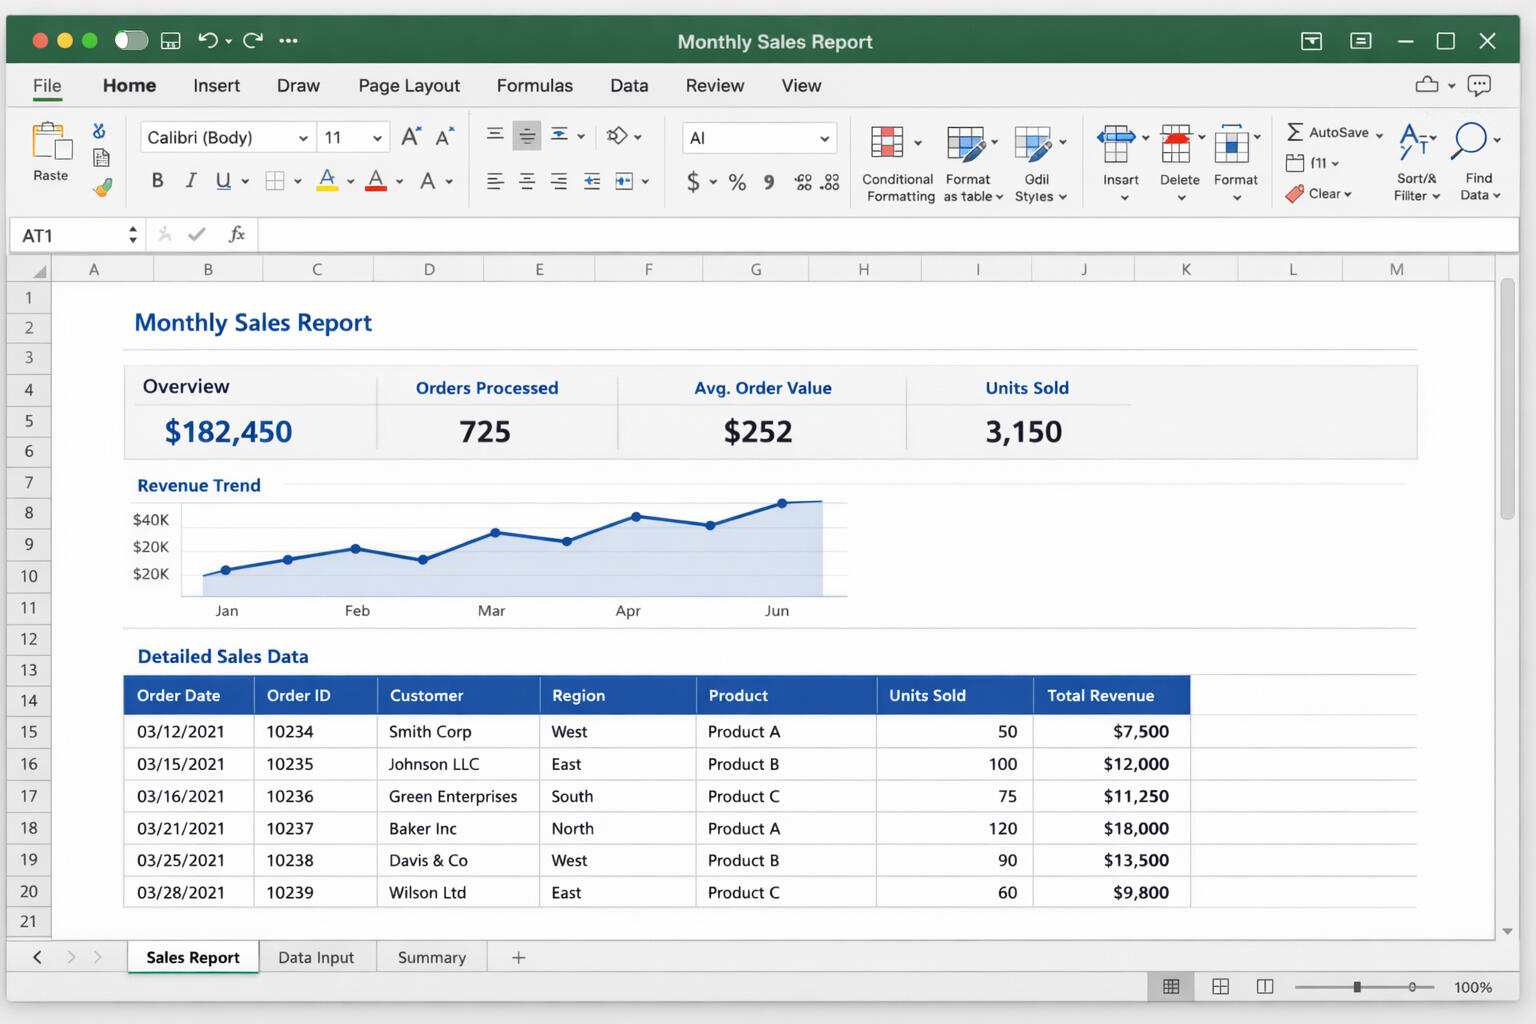Switch to the Data Input sheet tab
1536x1024 pixels.
click(316, 957)
